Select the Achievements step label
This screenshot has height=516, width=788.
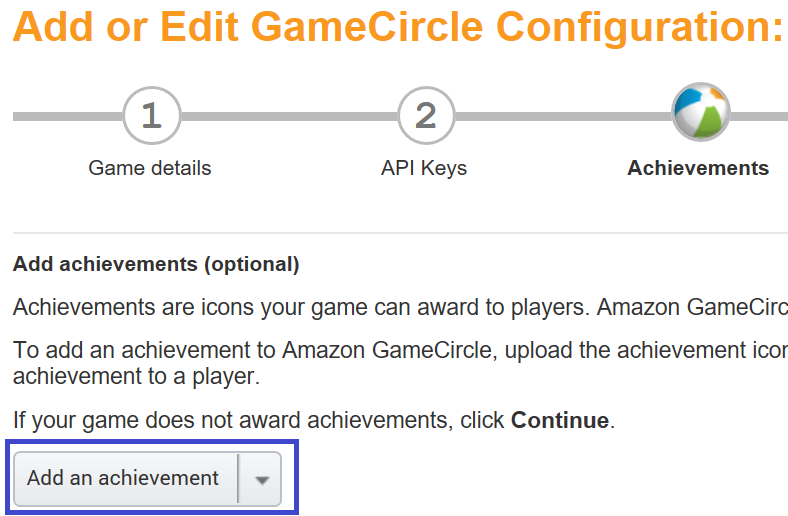tap(698, 168)
